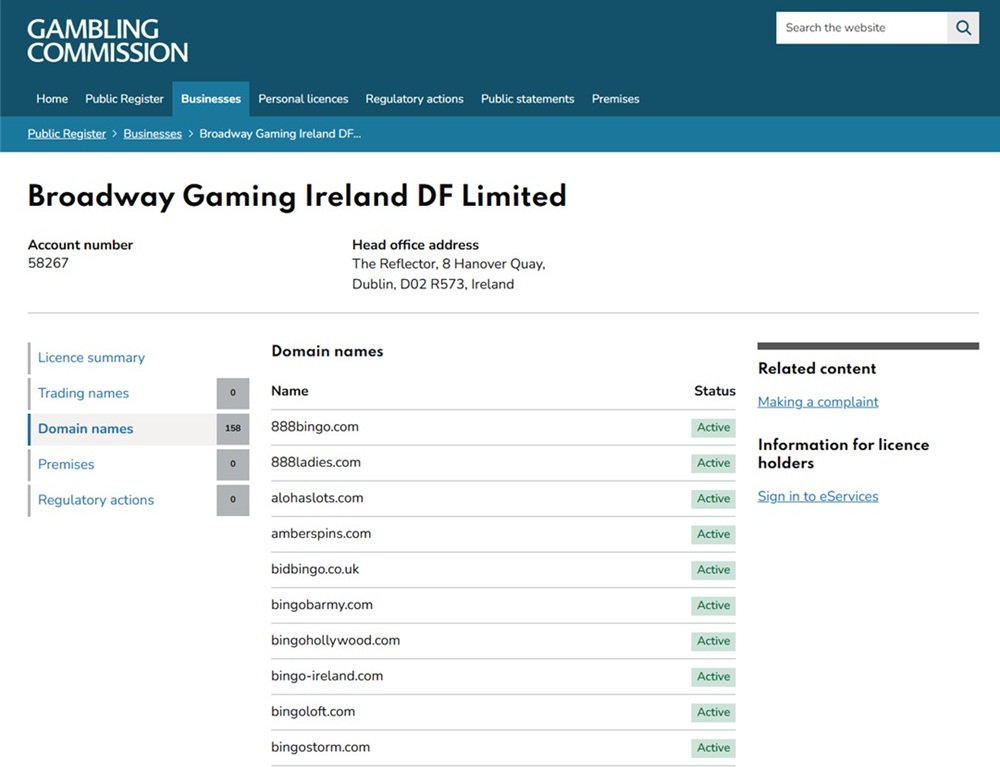Follow the Public Register breadcrumb link
1000x767 pixels.
coord(66,134)
